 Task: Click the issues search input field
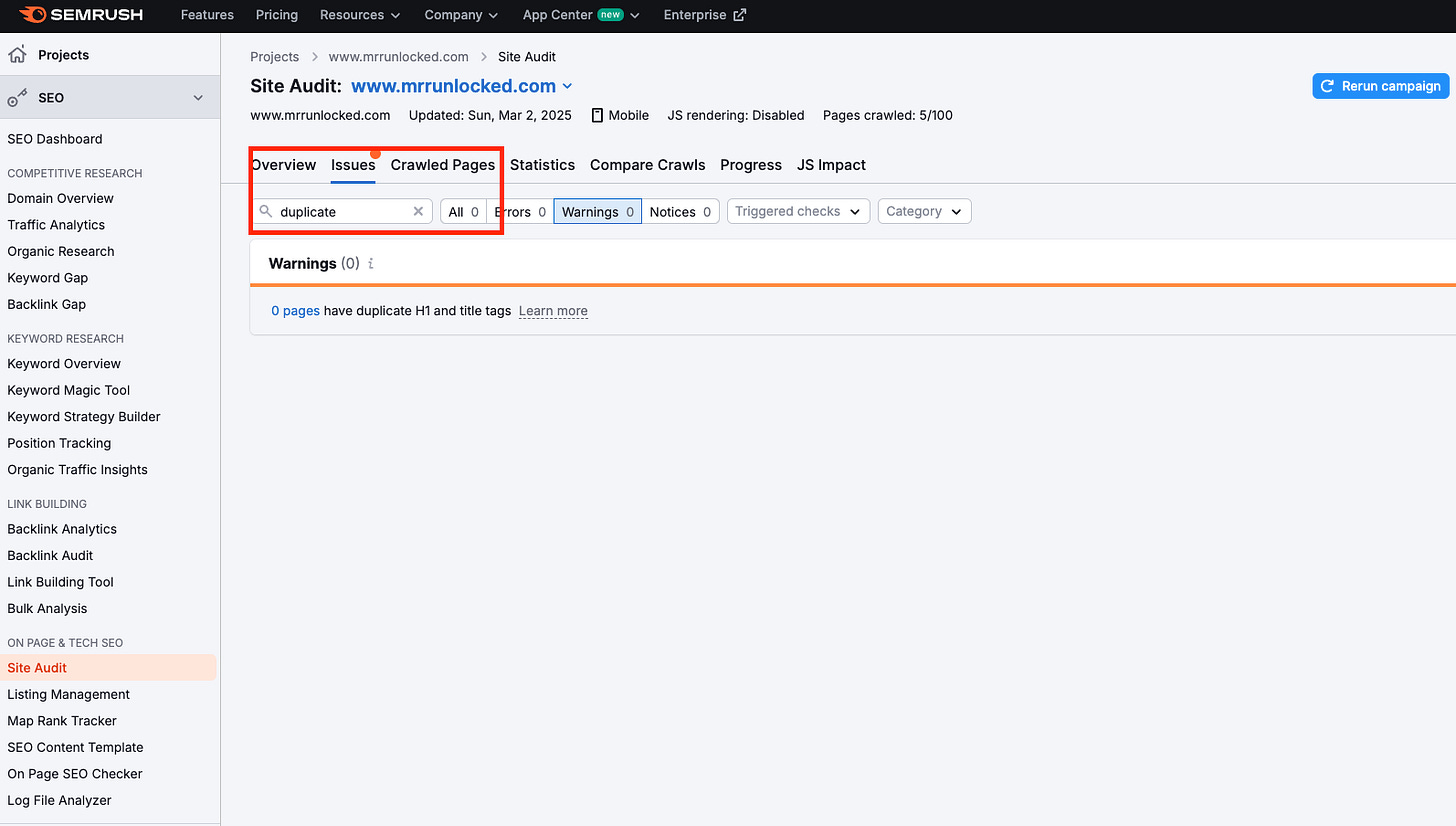coord(343,212)
